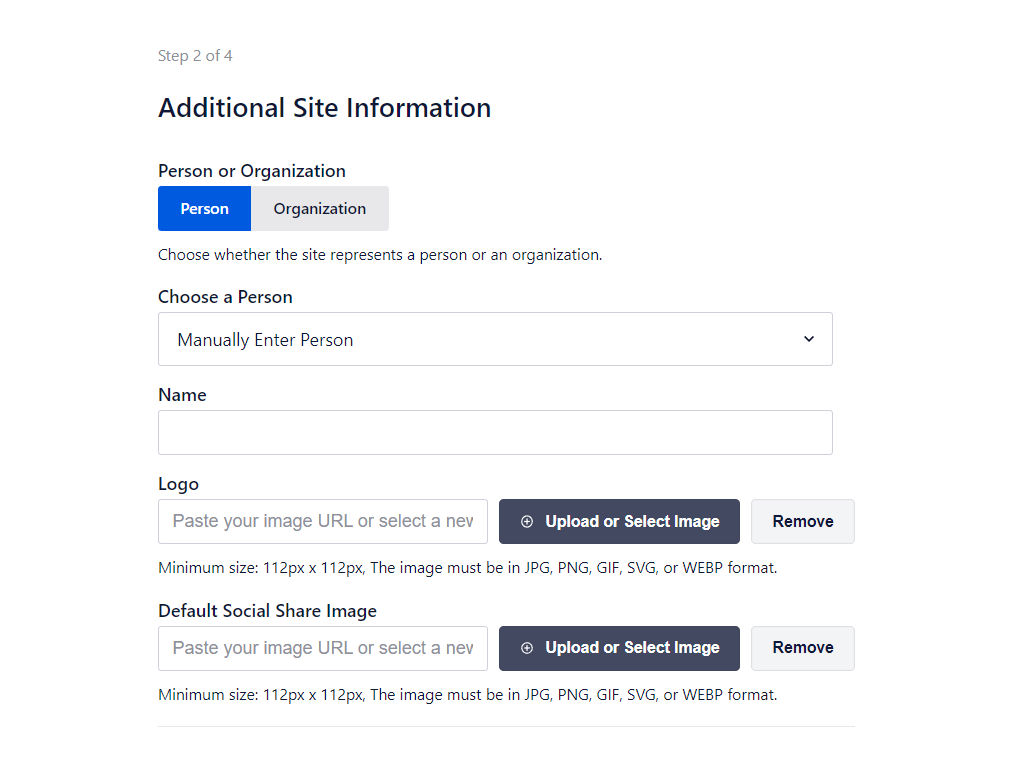This screenshot has height=758, width=1012.
Task: Remove the Logo image
Action: pos(802,521)
